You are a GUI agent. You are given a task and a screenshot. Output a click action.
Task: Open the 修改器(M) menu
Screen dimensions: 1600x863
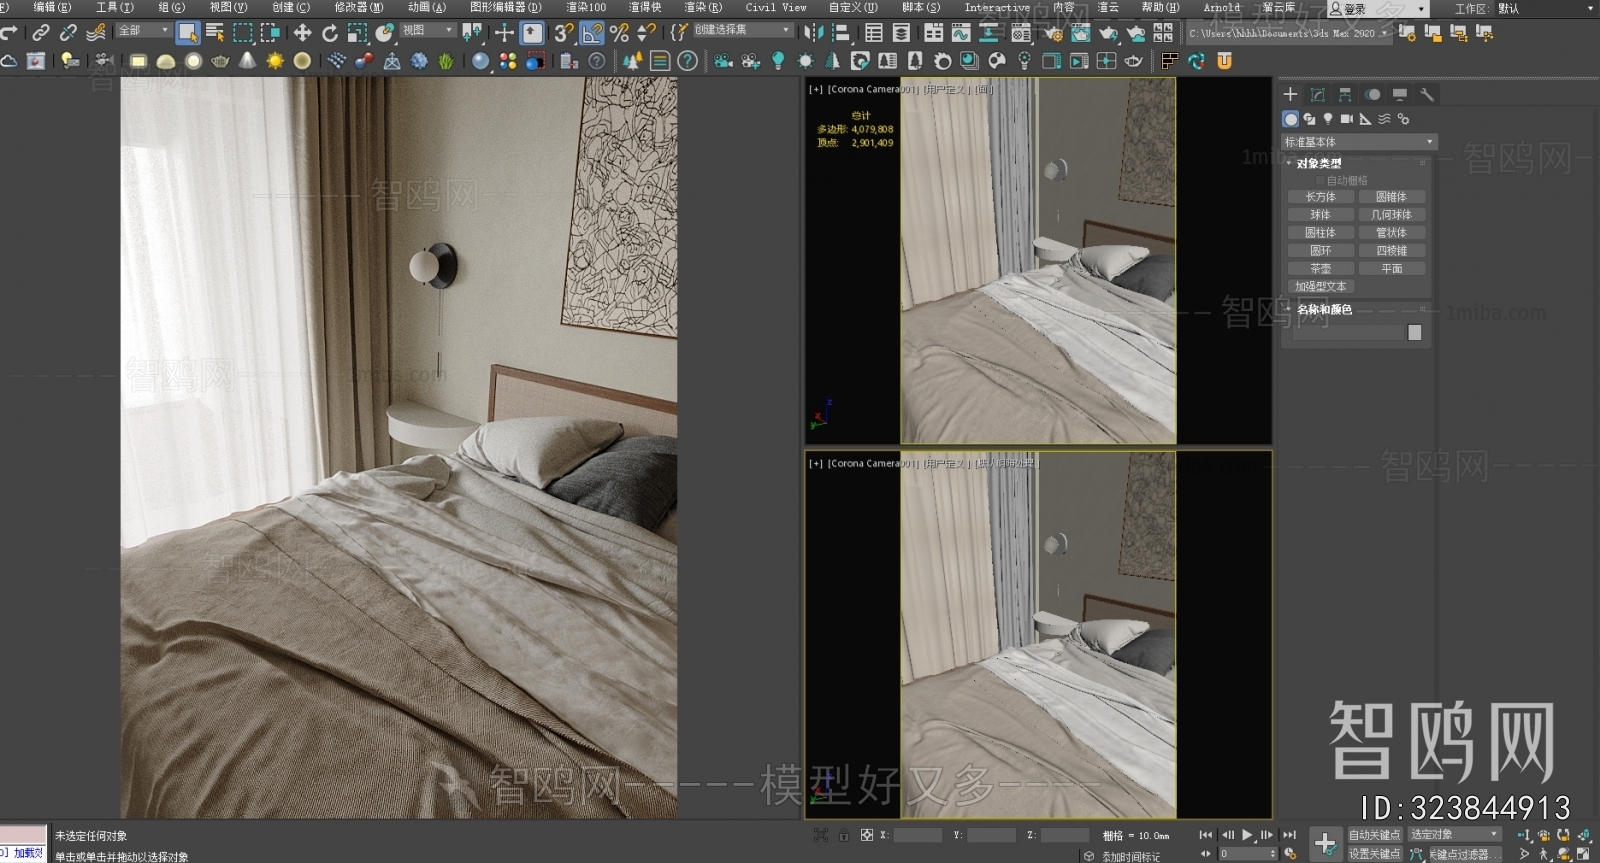(x=358, y=7)
